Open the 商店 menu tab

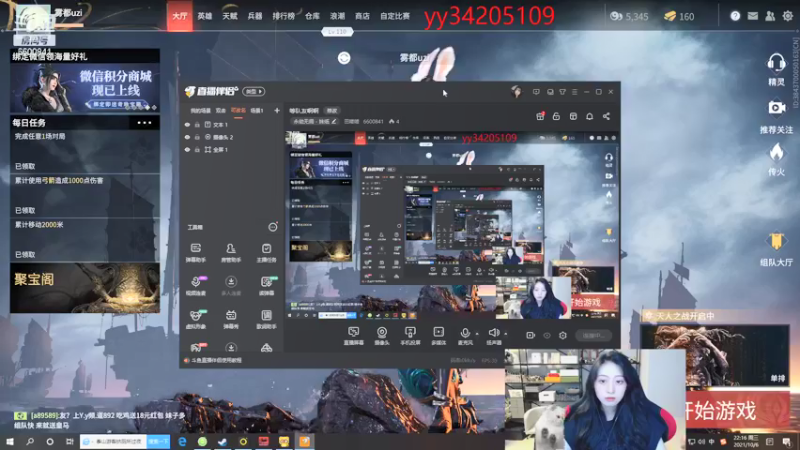(x=362, y=16)
